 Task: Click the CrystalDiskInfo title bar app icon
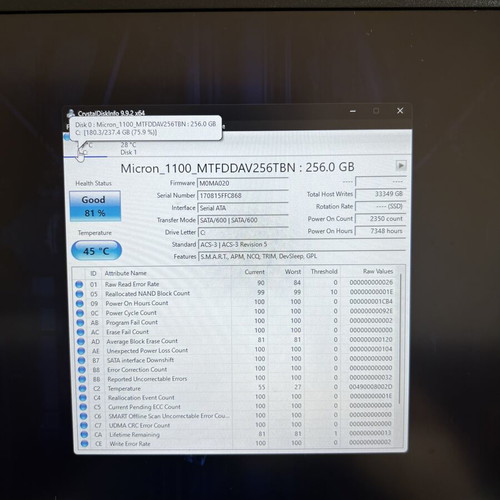[x=71, y=113]
